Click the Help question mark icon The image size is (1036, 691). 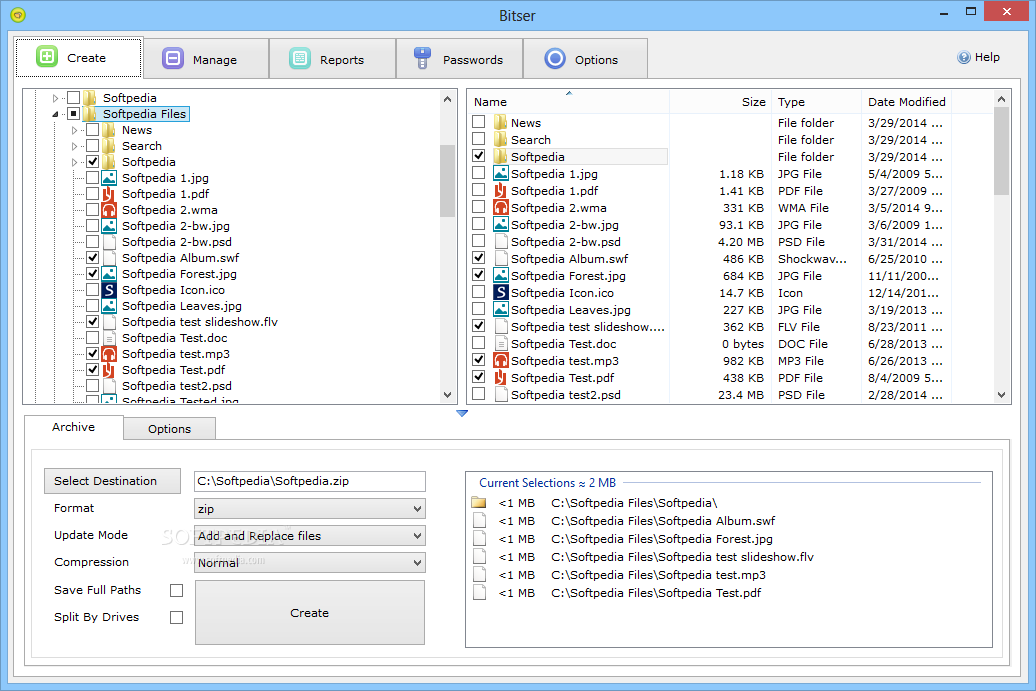[964, 57]
